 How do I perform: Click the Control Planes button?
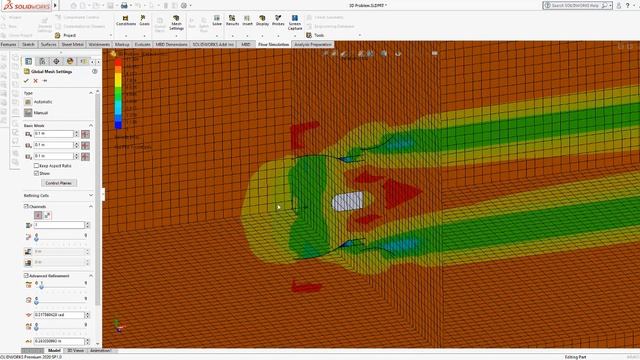(59, 183)
